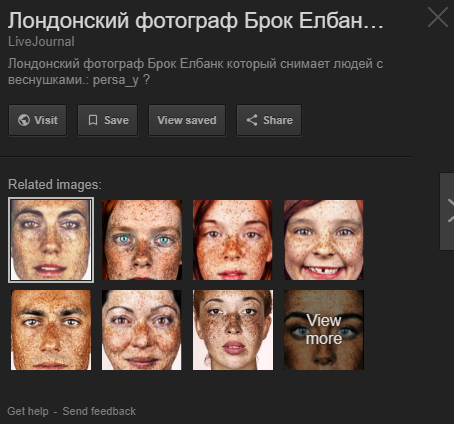This screenshot has width=454, height=424.
Task: Open the dark-browed man thumbnail in second row
Action: coord(51,330)
